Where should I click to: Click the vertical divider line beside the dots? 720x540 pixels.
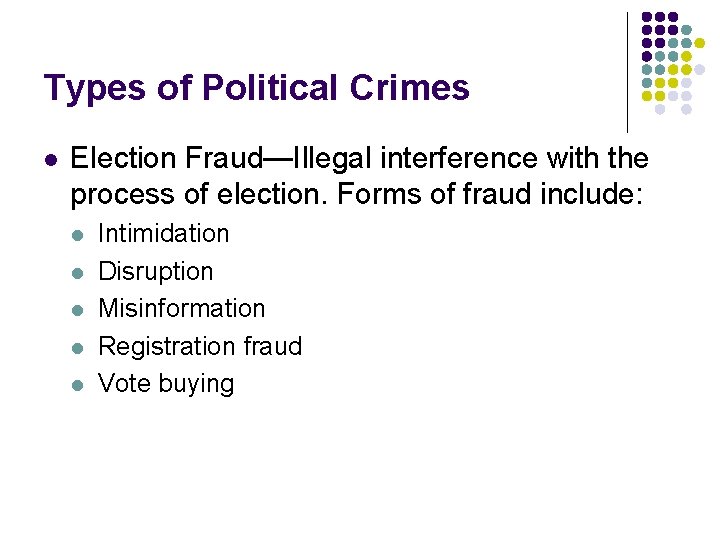(x=628, y=70)
